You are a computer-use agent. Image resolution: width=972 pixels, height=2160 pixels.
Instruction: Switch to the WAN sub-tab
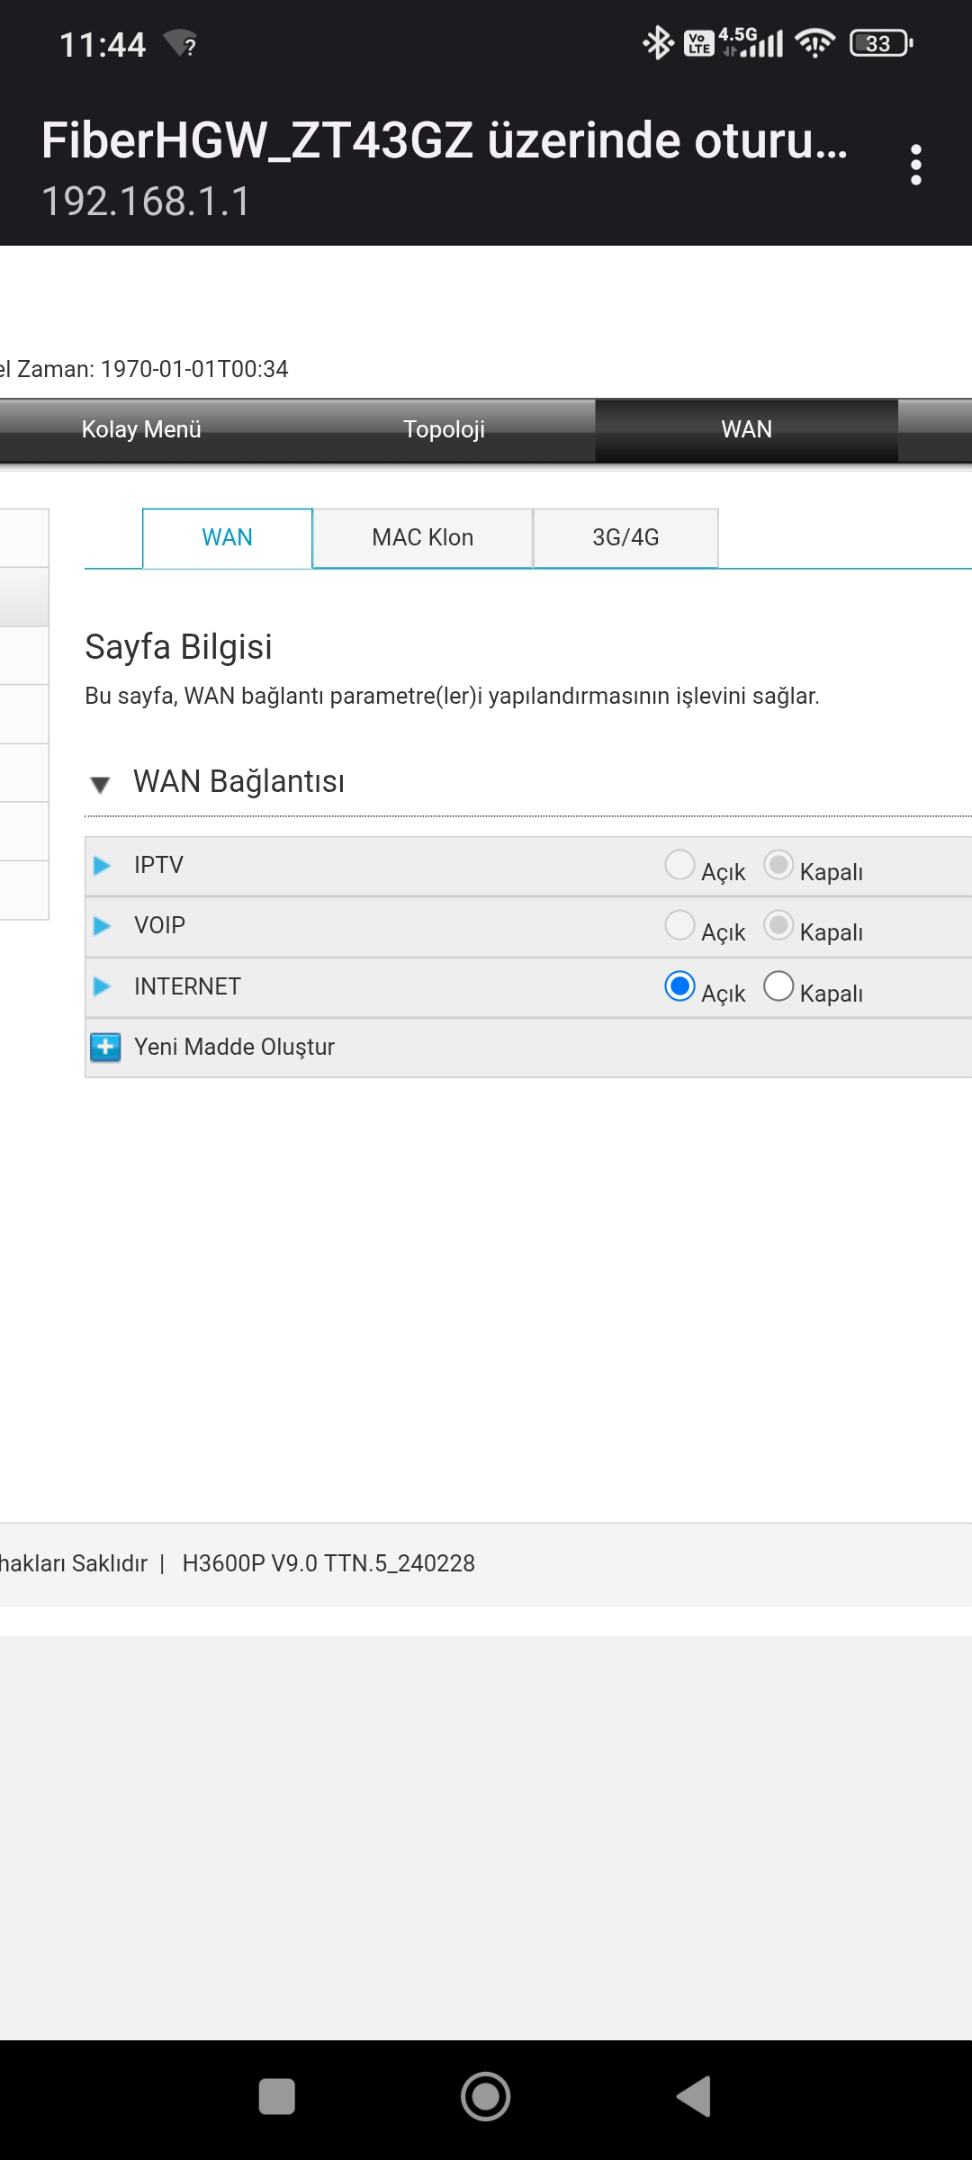[228, 538]
